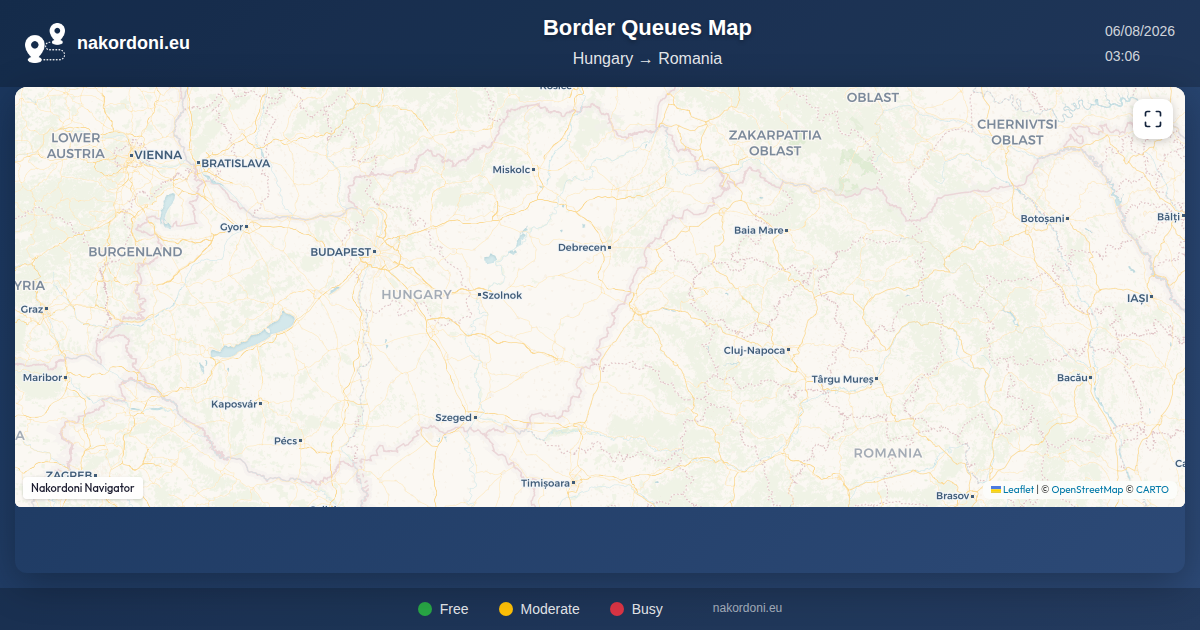Click the BURGENLAND region label
The width and height of the screenshot is (1200, 630).
(x=136, y=252)
